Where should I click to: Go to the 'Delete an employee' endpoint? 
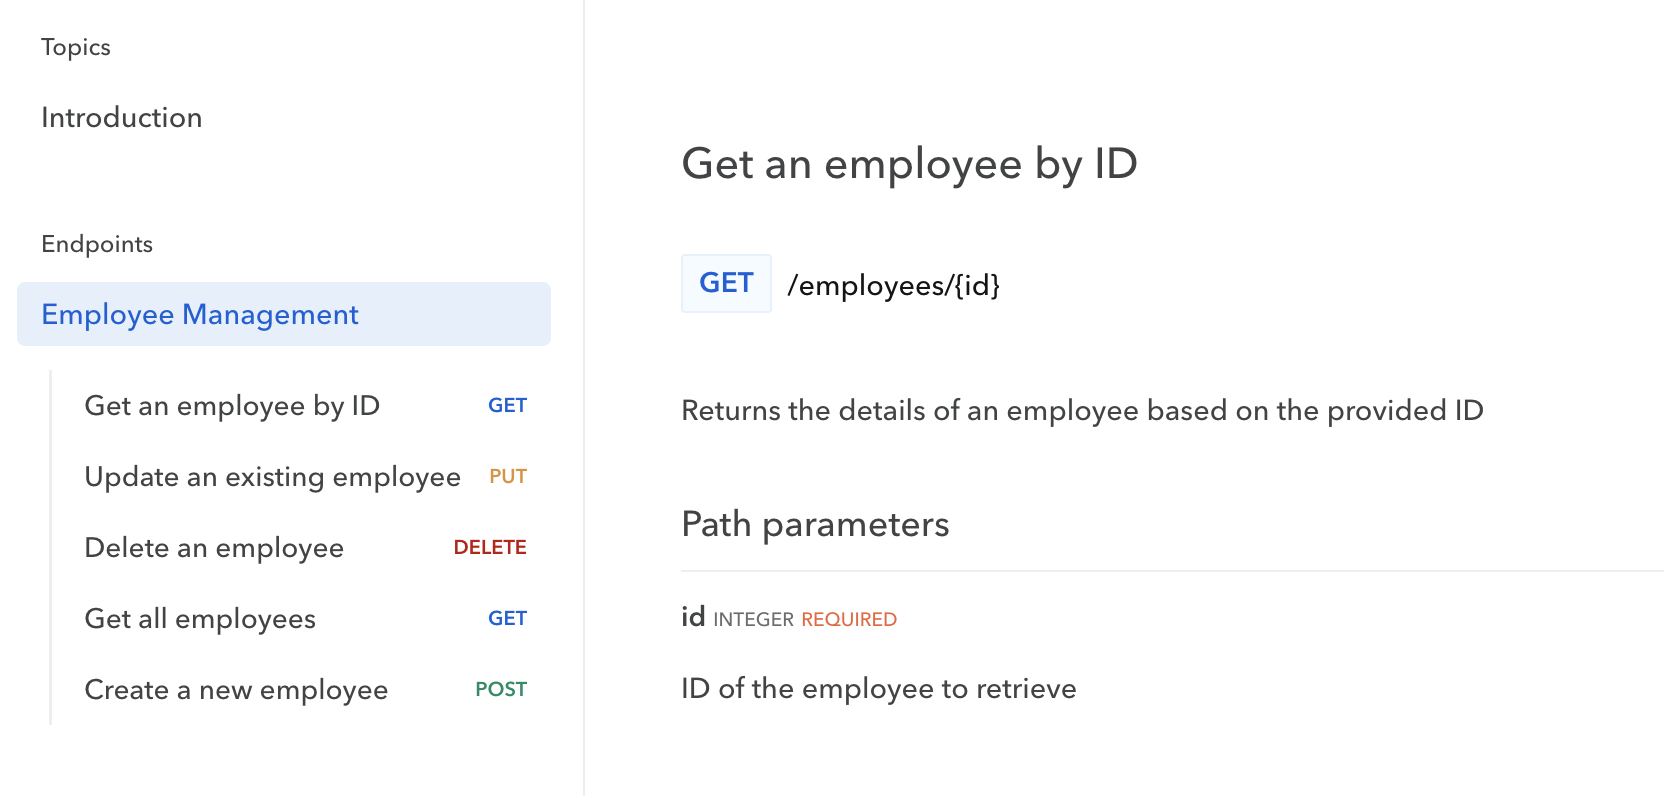click(x=214, y=548)
